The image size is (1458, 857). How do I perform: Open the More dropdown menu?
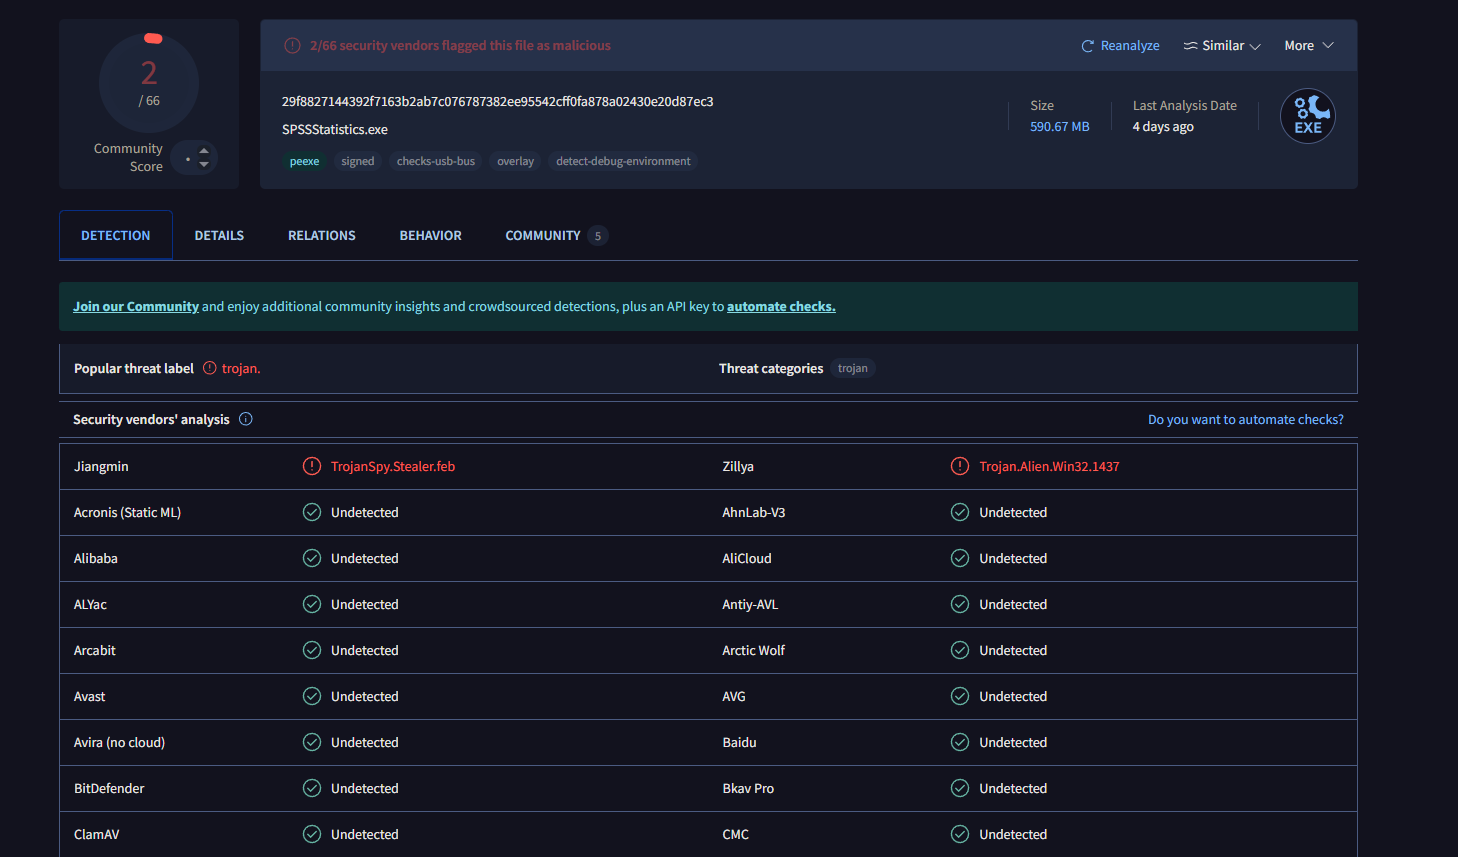click(1309, 46)
